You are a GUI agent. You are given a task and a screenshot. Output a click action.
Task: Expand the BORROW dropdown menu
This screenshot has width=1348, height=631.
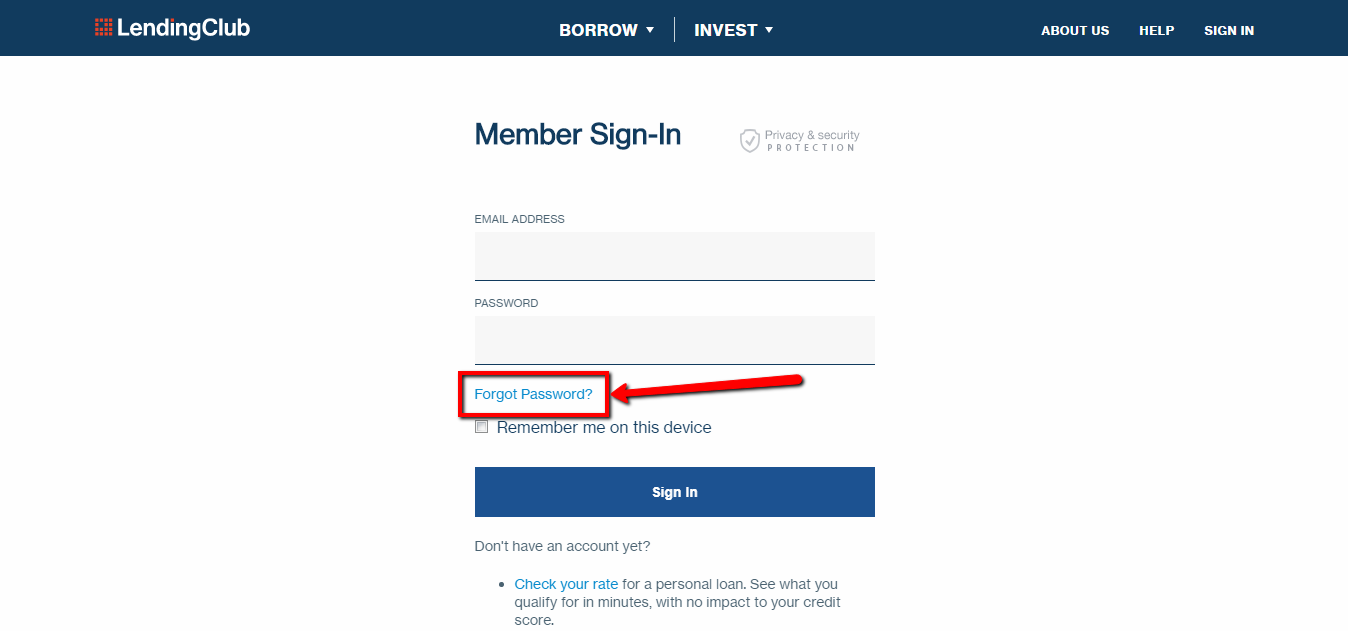click(x=598, y=30)
